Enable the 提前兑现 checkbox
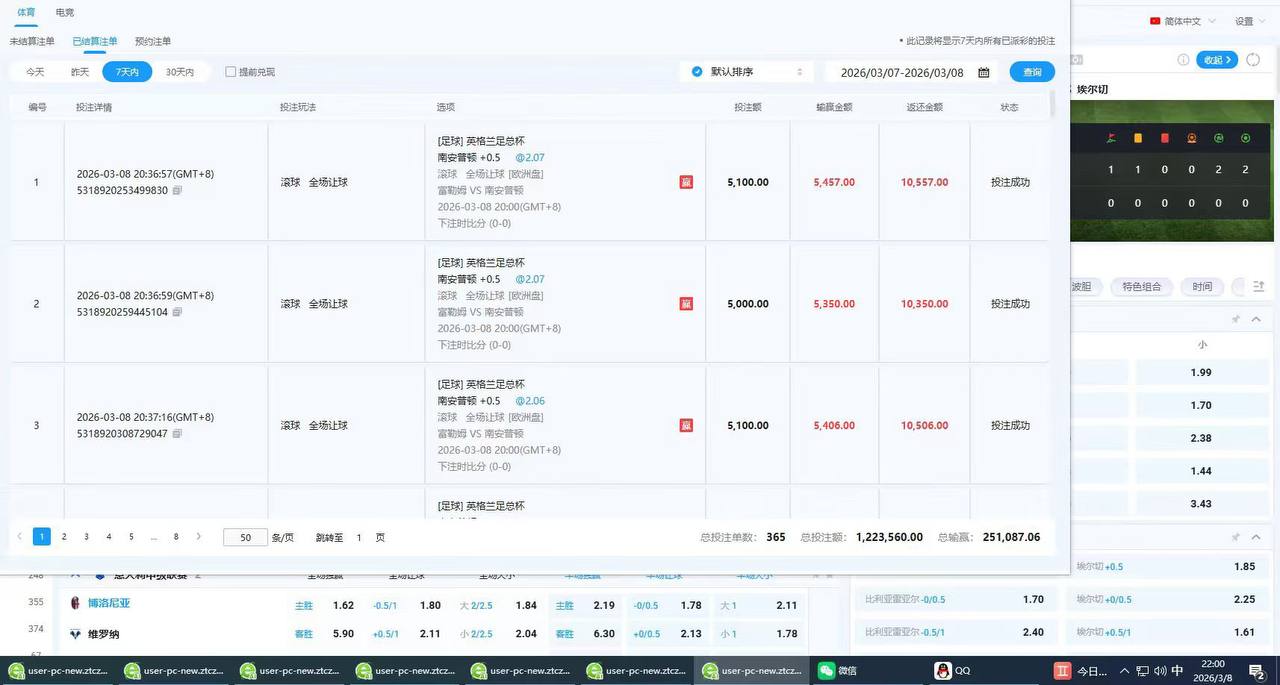The height and width of the screenshot is (685, 1280). 231,72
